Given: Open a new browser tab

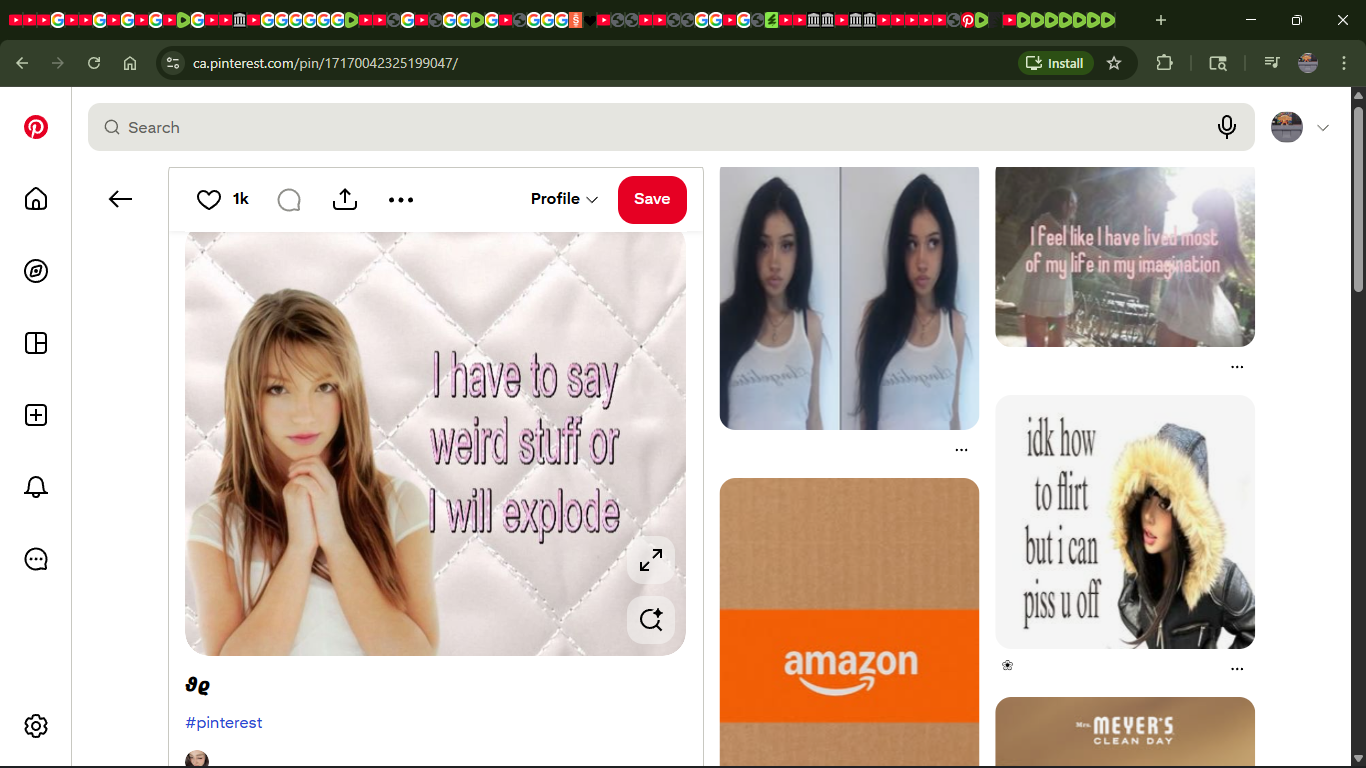Looking at the screenshot, I should pos(1159,19).
